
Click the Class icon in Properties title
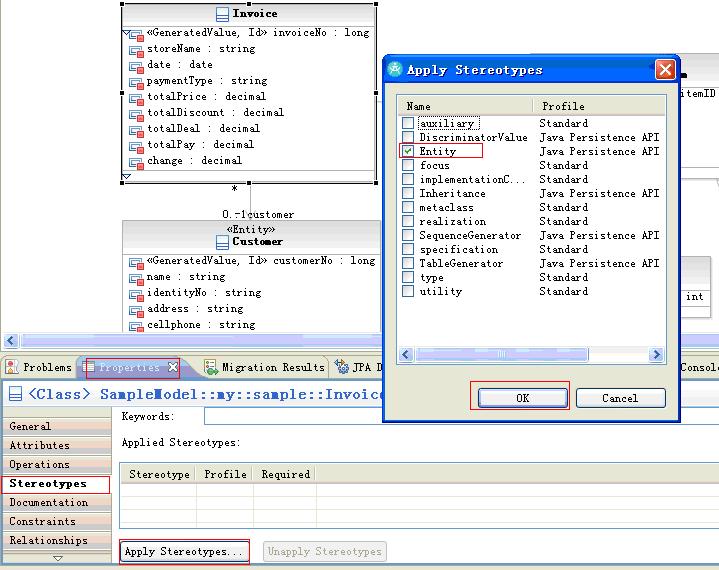[x=15, y=394]
